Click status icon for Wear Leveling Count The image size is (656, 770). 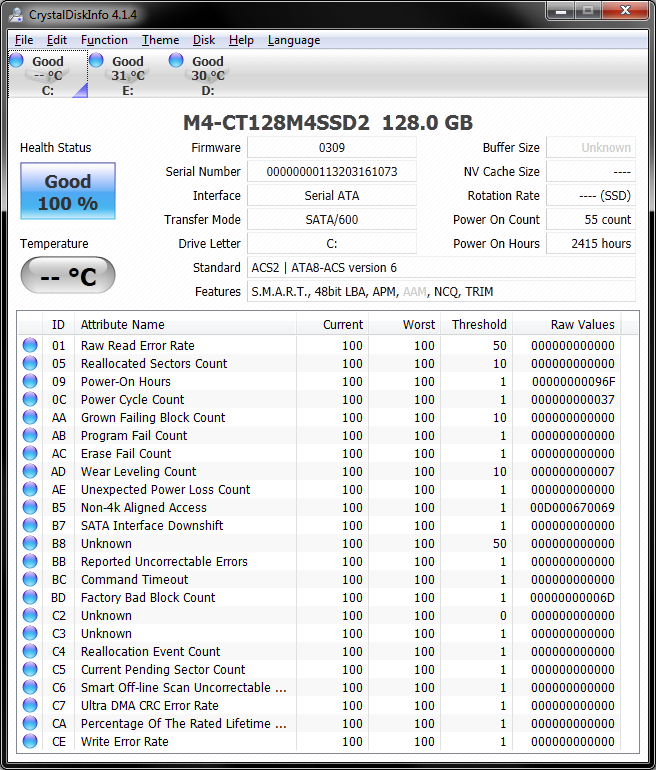30,471
